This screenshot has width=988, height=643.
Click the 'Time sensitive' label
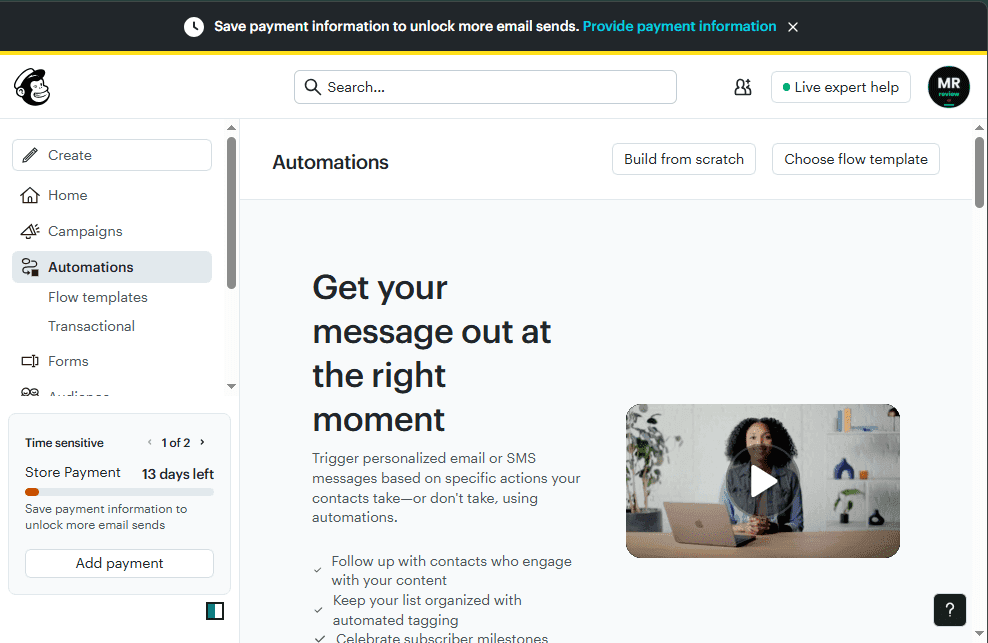pyautogui.click(x=64, y=443)
